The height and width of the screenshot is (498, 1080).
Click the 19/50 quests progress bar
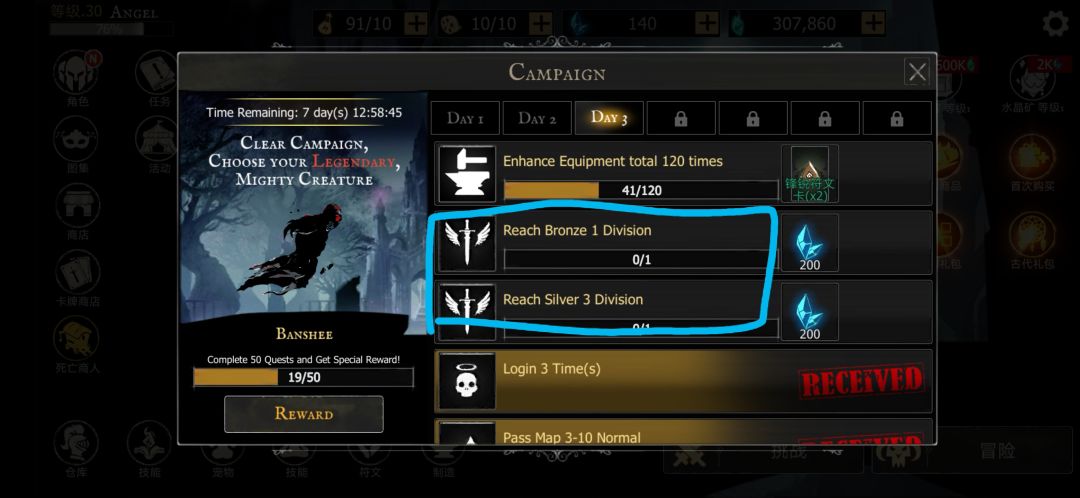pos(303,377)
